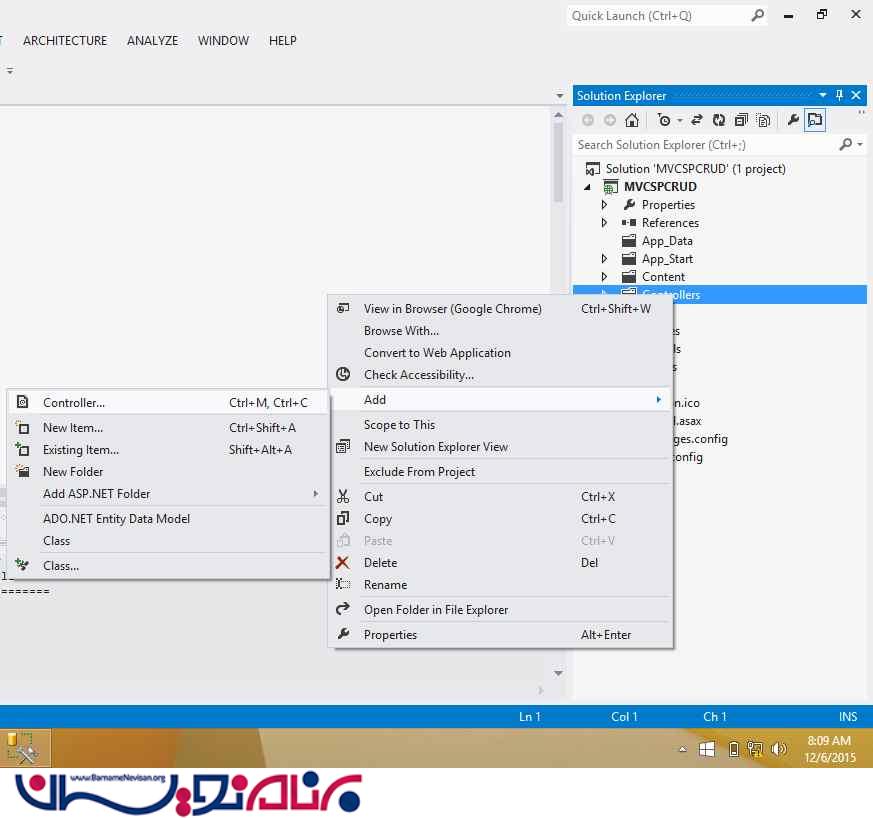873x818 pixels.
Task: Expand the App_Start folder node
Action: pos(604,259)
